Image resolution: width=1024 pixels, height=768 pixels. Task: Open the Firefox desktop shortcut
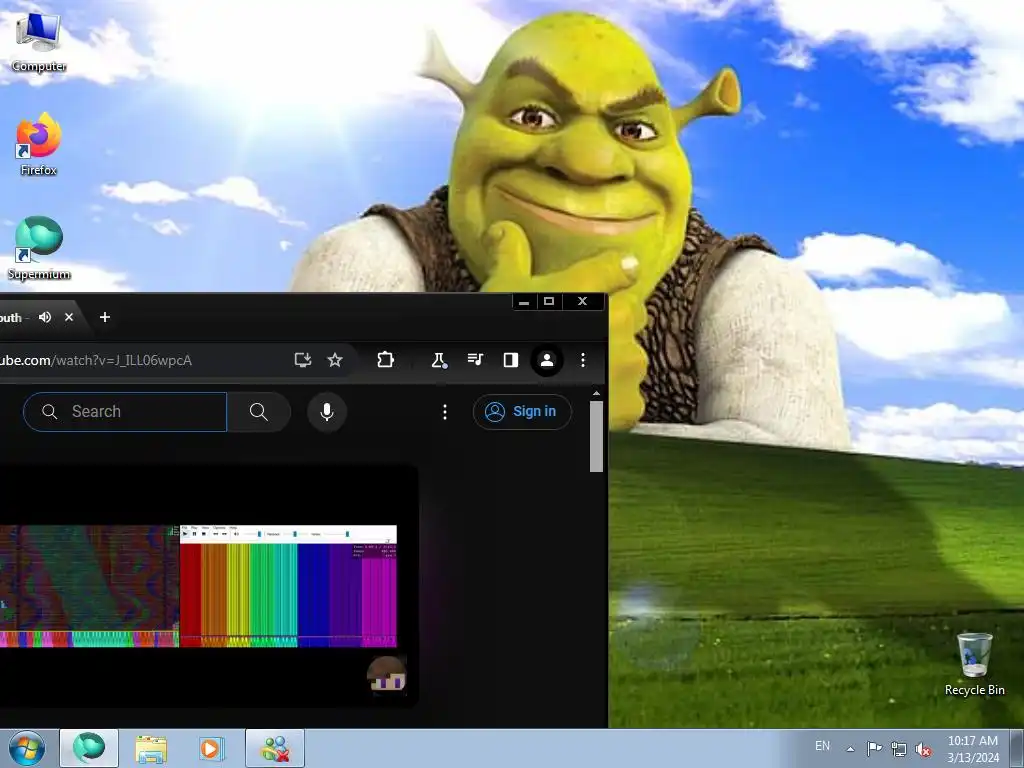click(39, 144)
